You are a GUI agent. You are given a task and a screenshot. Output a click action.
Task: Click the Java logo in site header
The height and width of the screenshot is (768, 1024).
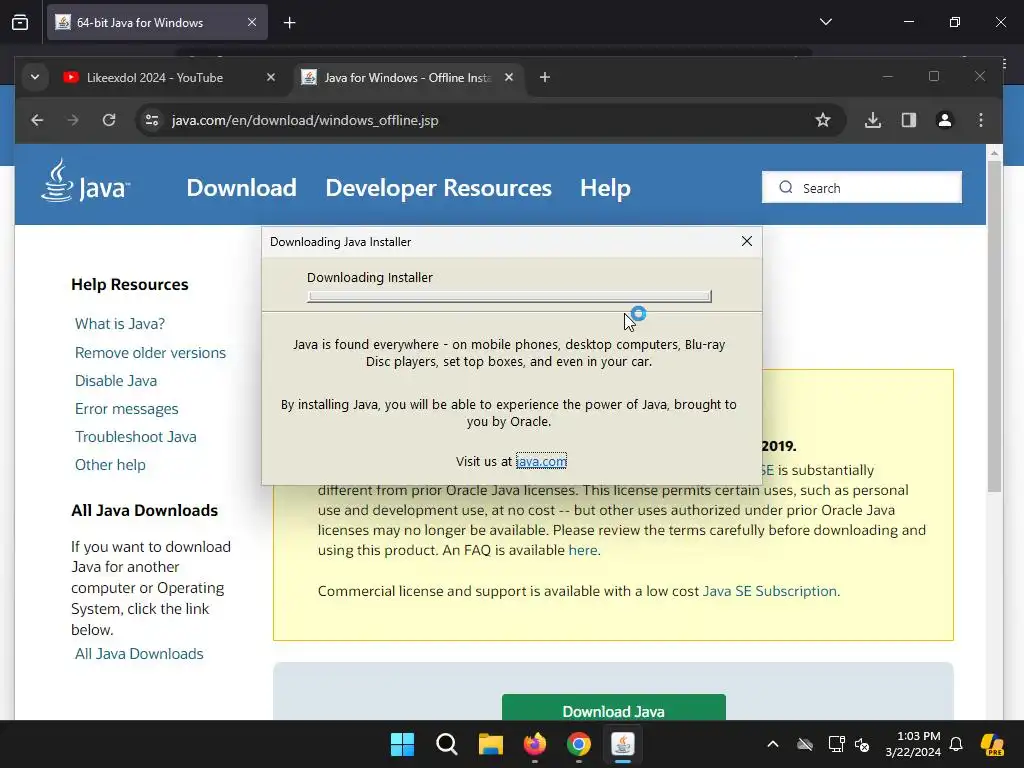point(86,182)
